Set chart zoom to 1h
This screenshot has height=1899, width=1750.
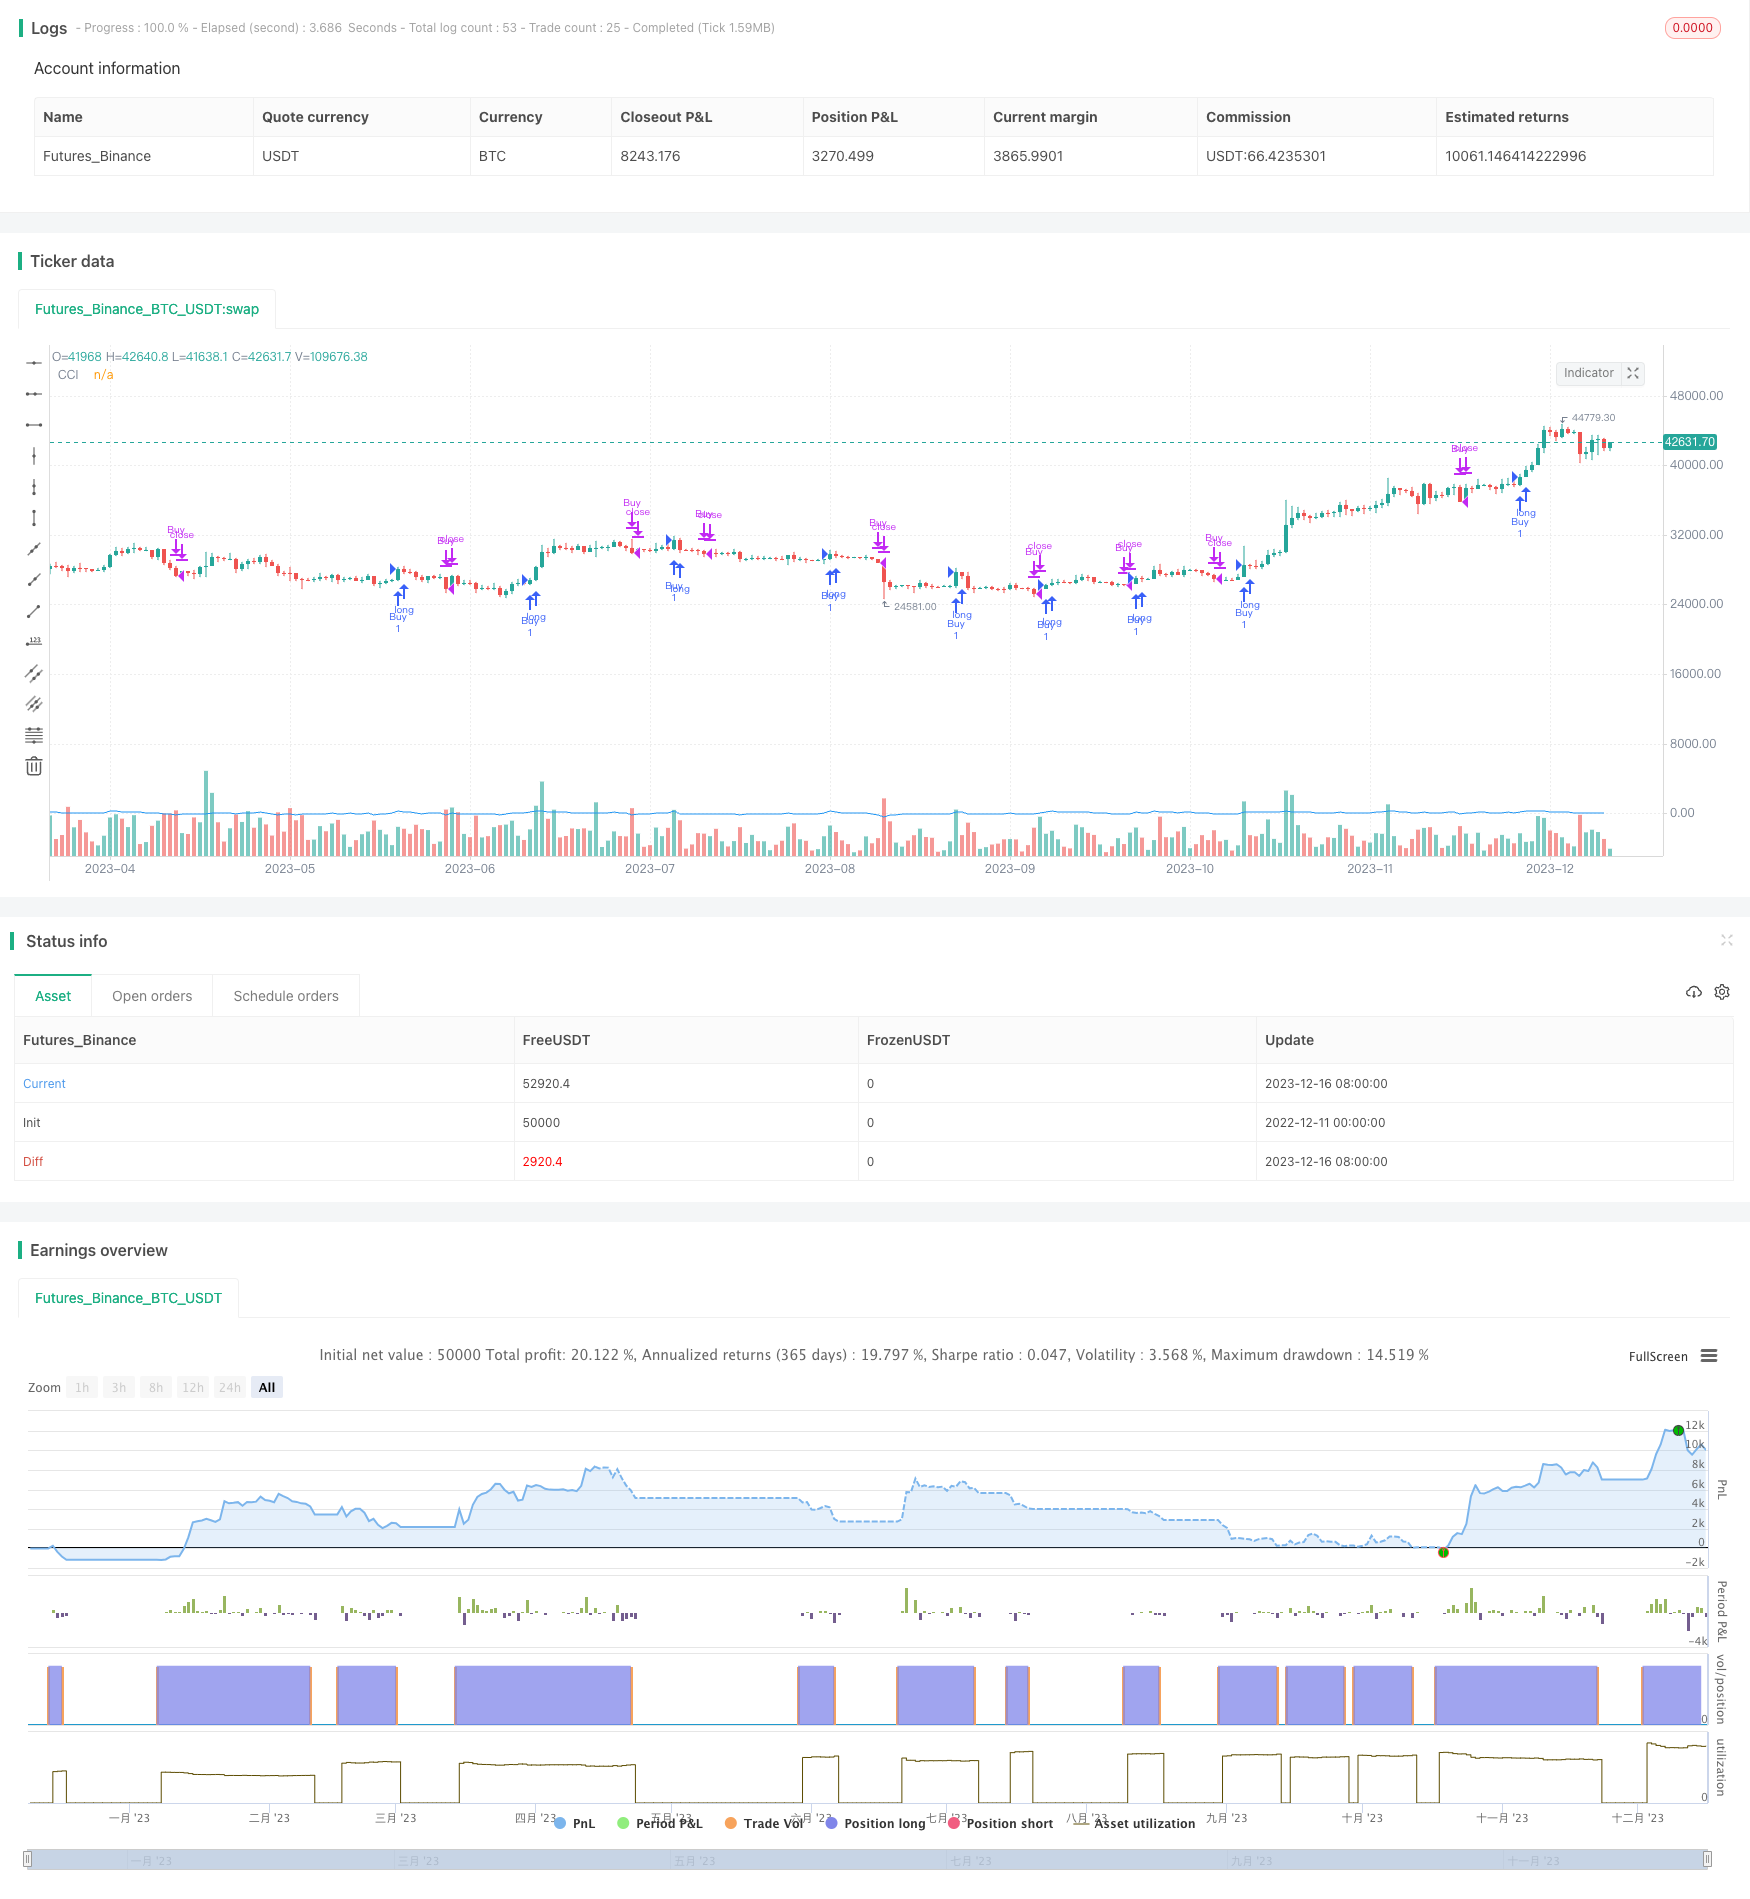pyautogui.click(x=82, y=1387)
